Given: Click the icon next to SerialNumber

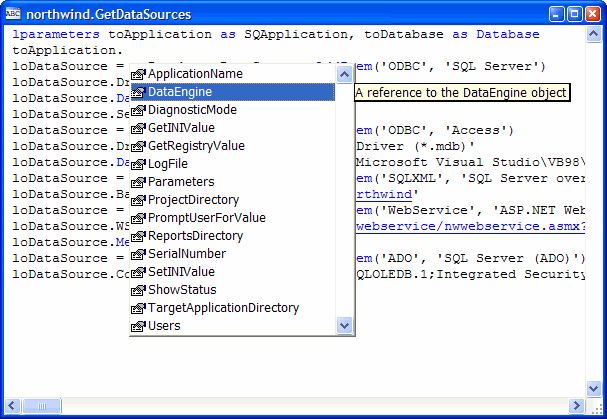Looking at the screenshot, I should 139,254.
